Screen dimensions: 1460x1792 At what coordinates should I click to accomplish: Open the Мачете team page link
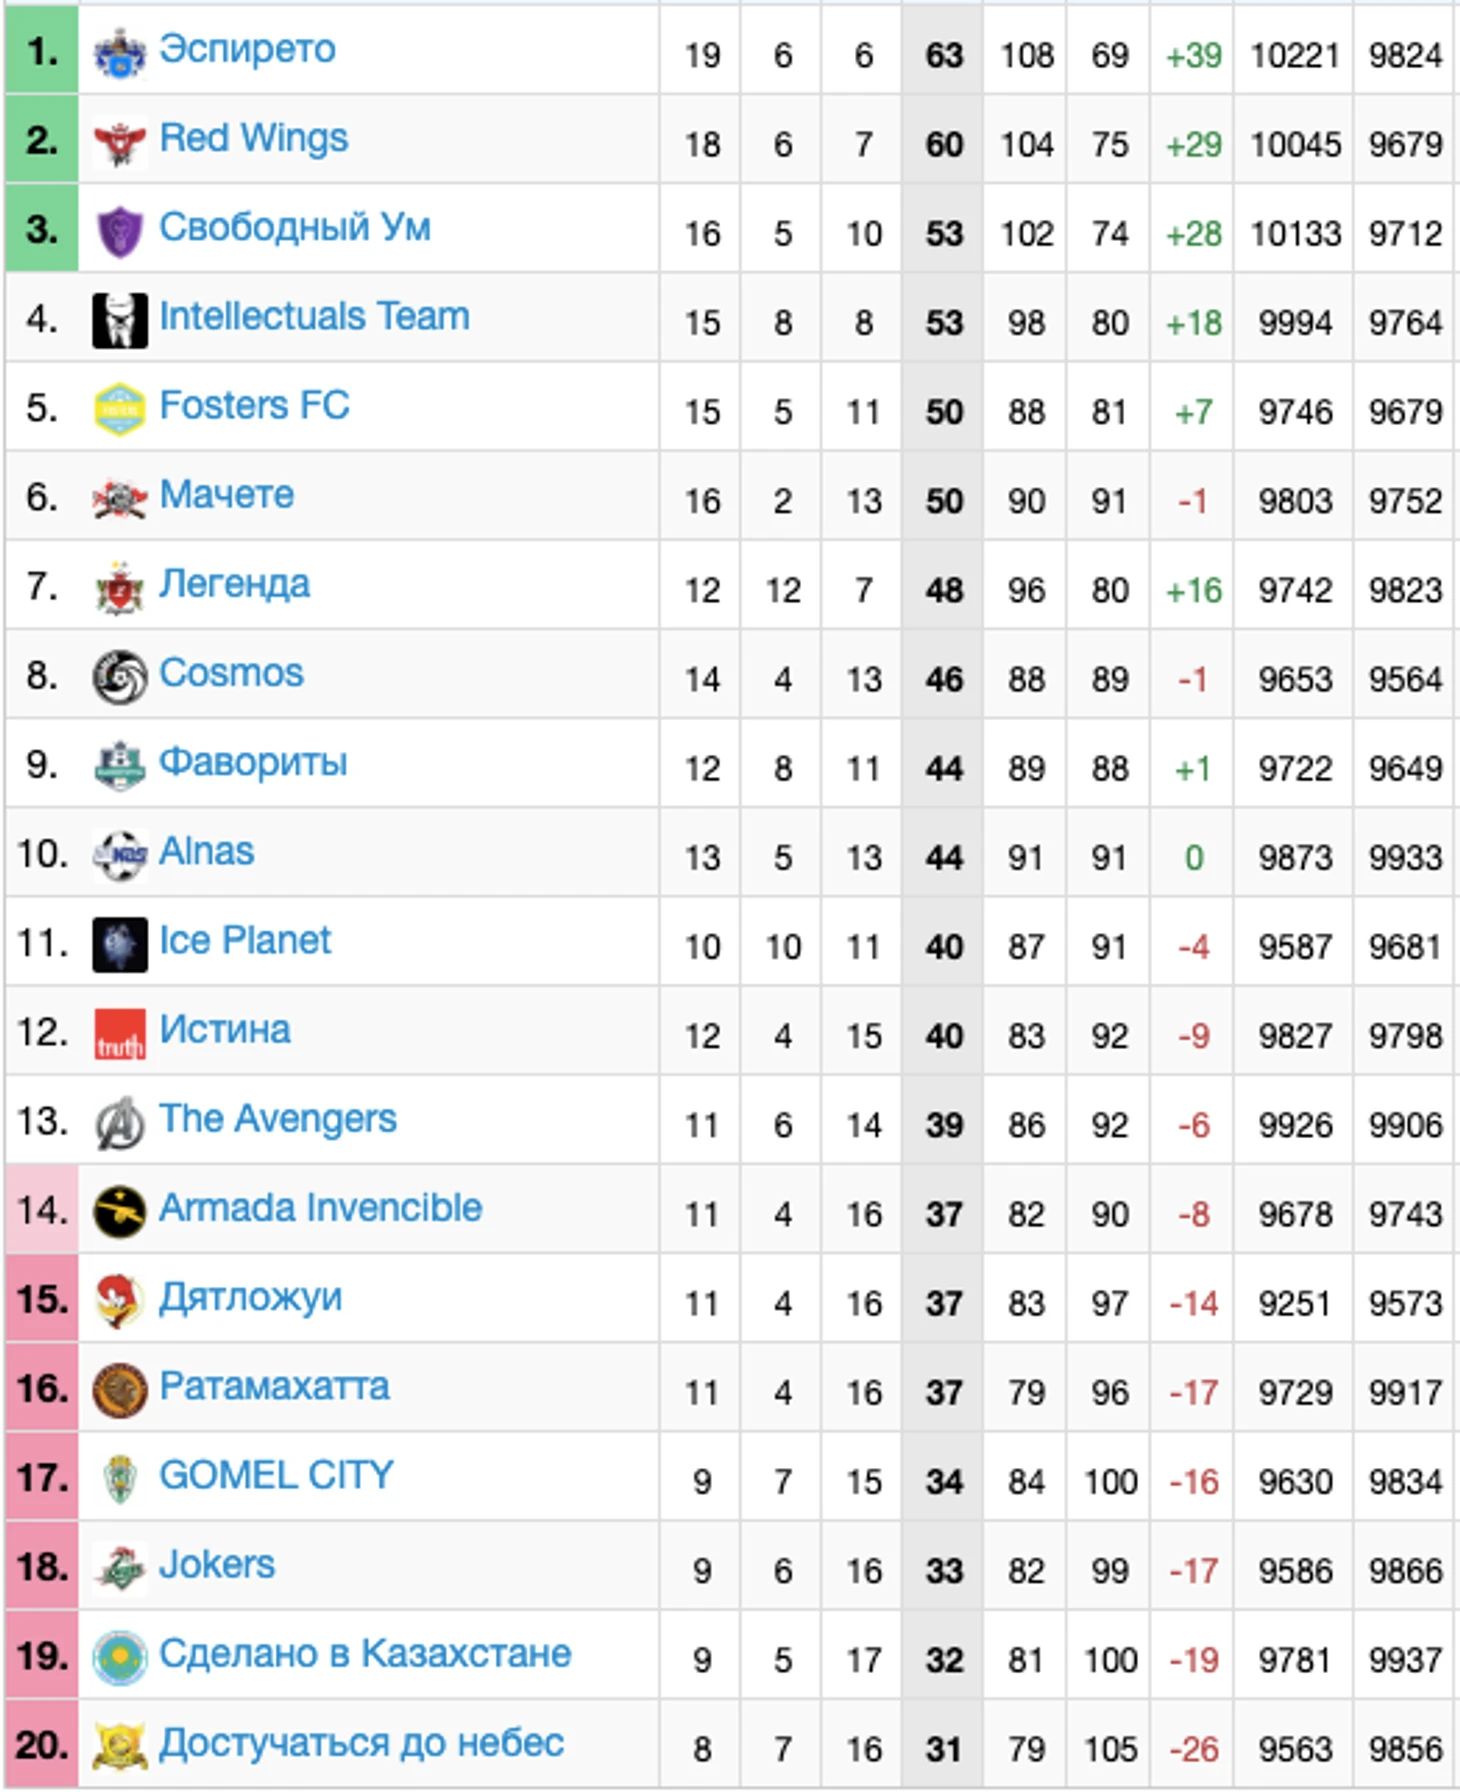(x=227, y=495)
